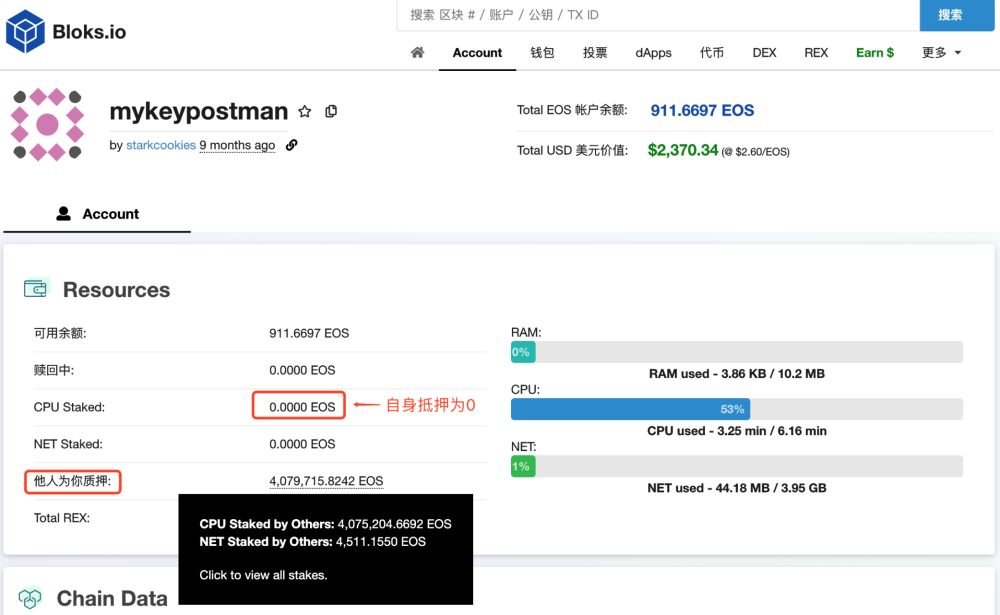Click the Chain Data section heading
This screenshot has width=1000, height=615.
pyautogui.click(x=112, y=598)
